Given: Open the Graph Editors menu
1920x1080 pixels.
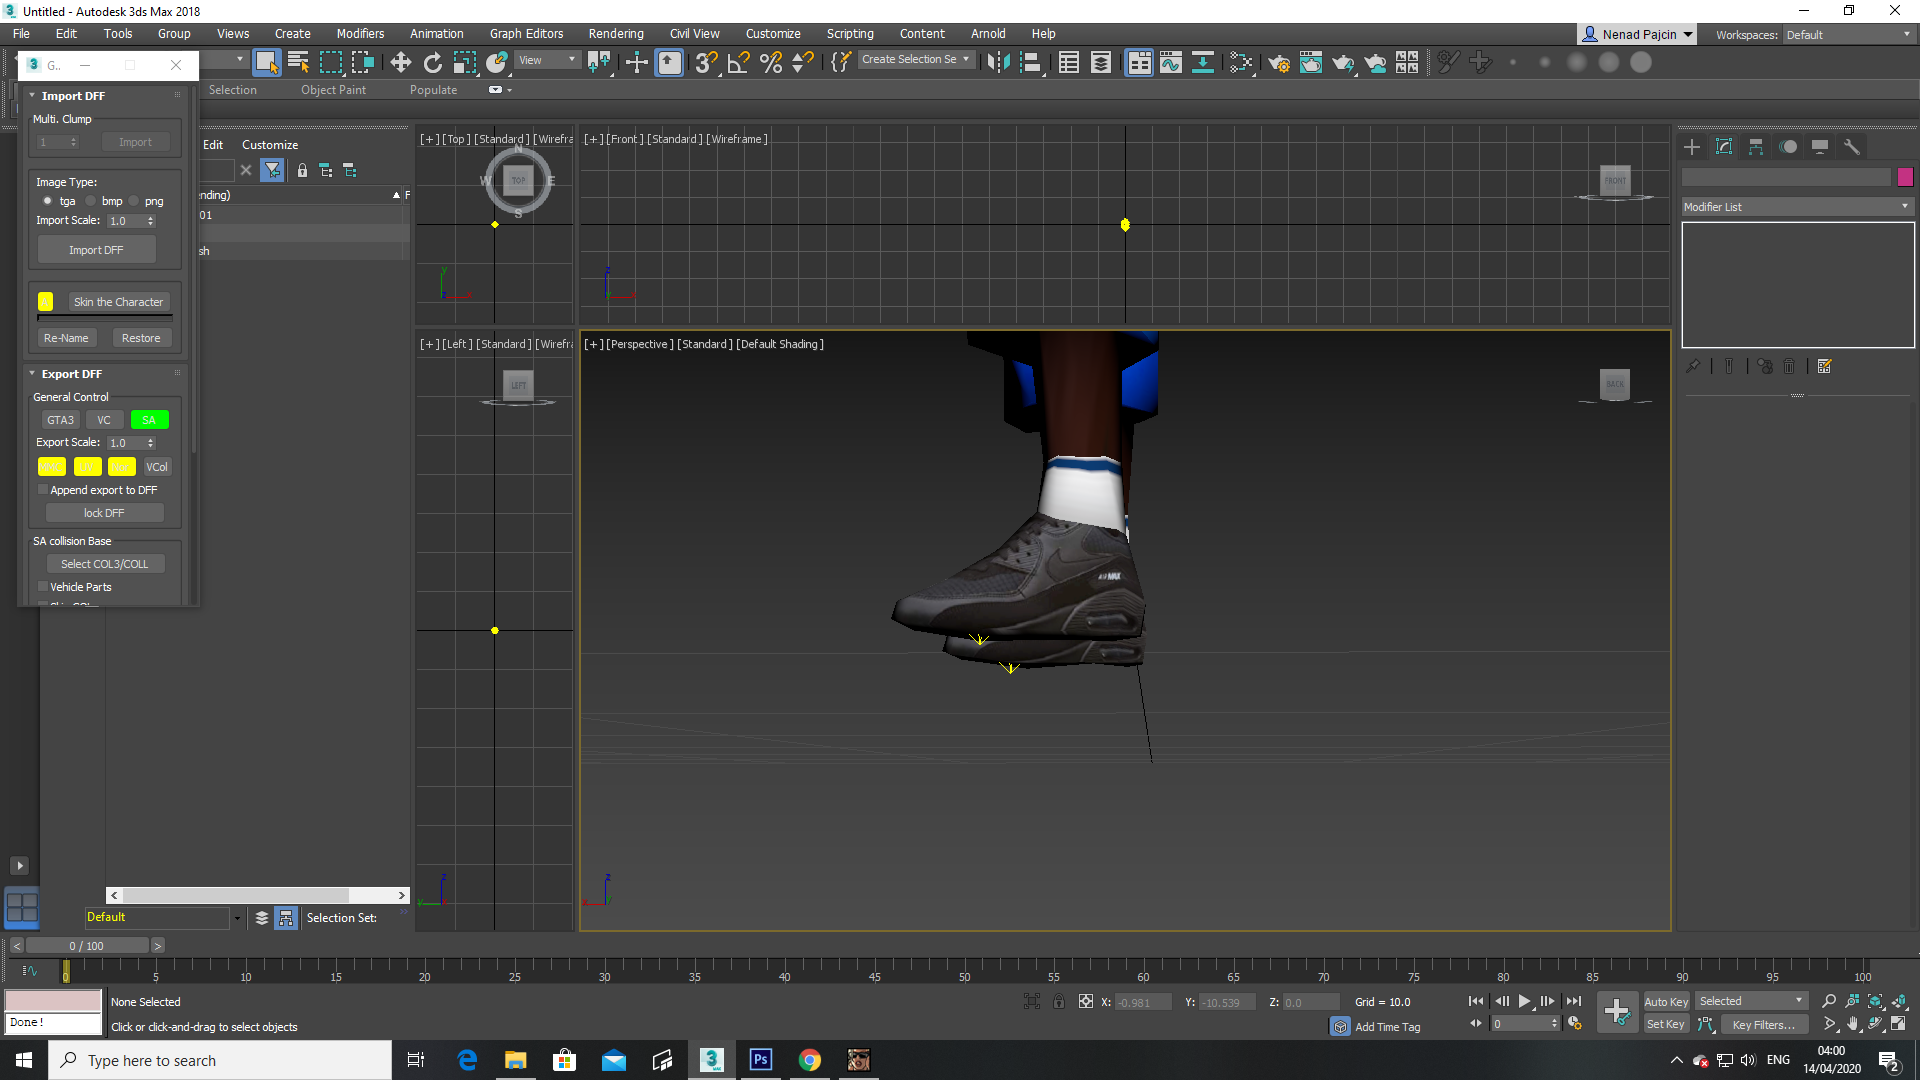Looking at the screenshot, I should (x=527, y=33).
